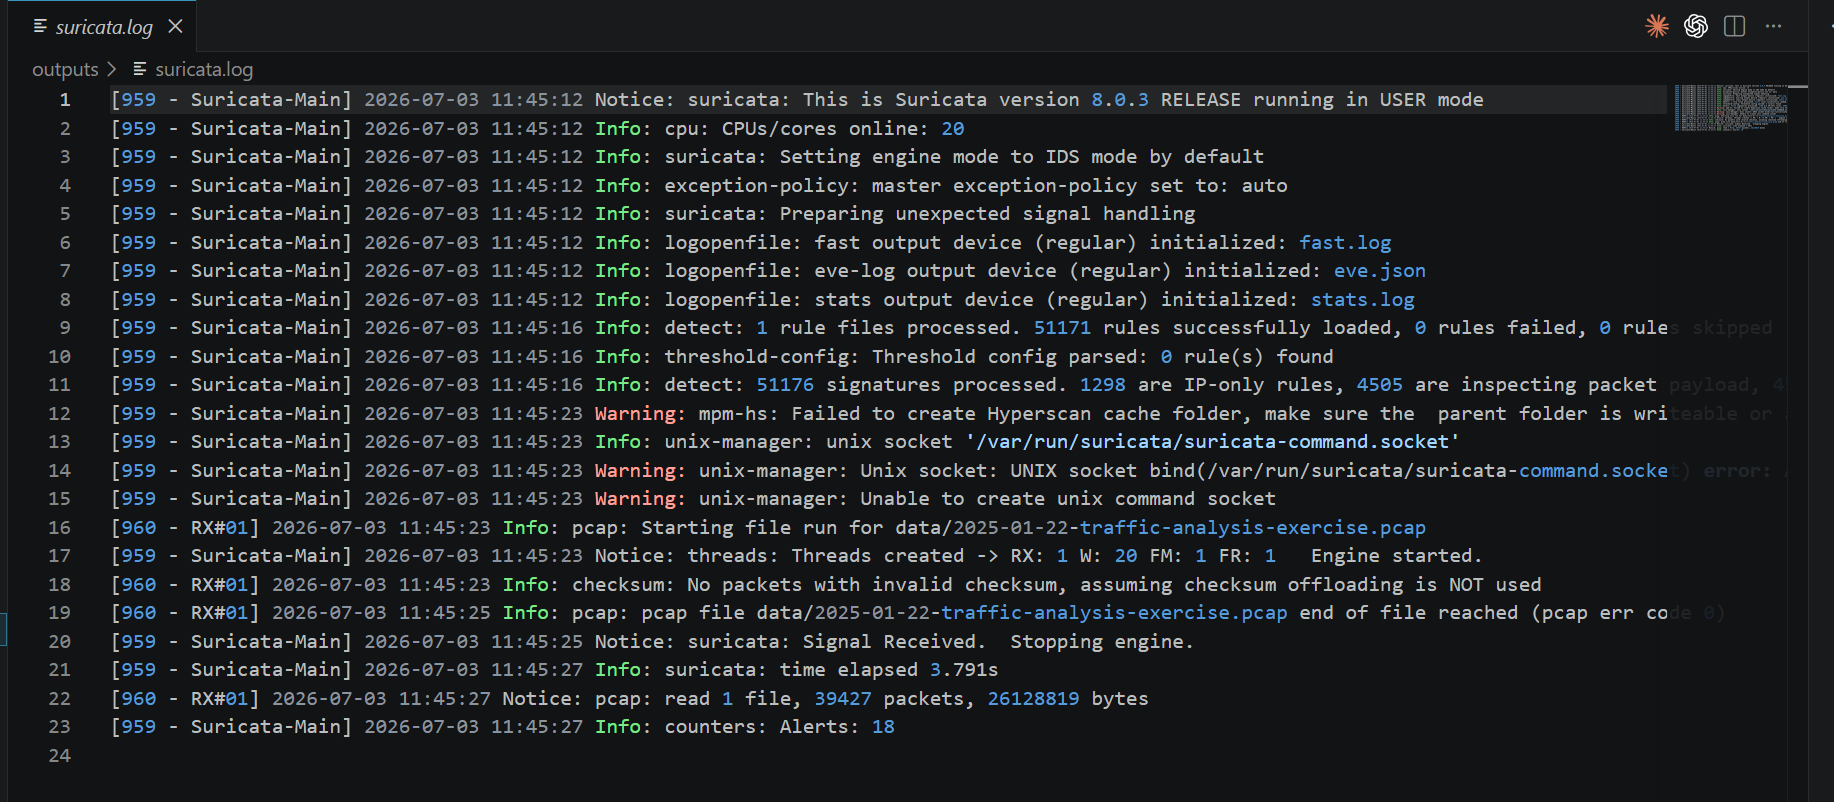
Task: Place cursor on Alerts count 18
Action: click(883, 726)
